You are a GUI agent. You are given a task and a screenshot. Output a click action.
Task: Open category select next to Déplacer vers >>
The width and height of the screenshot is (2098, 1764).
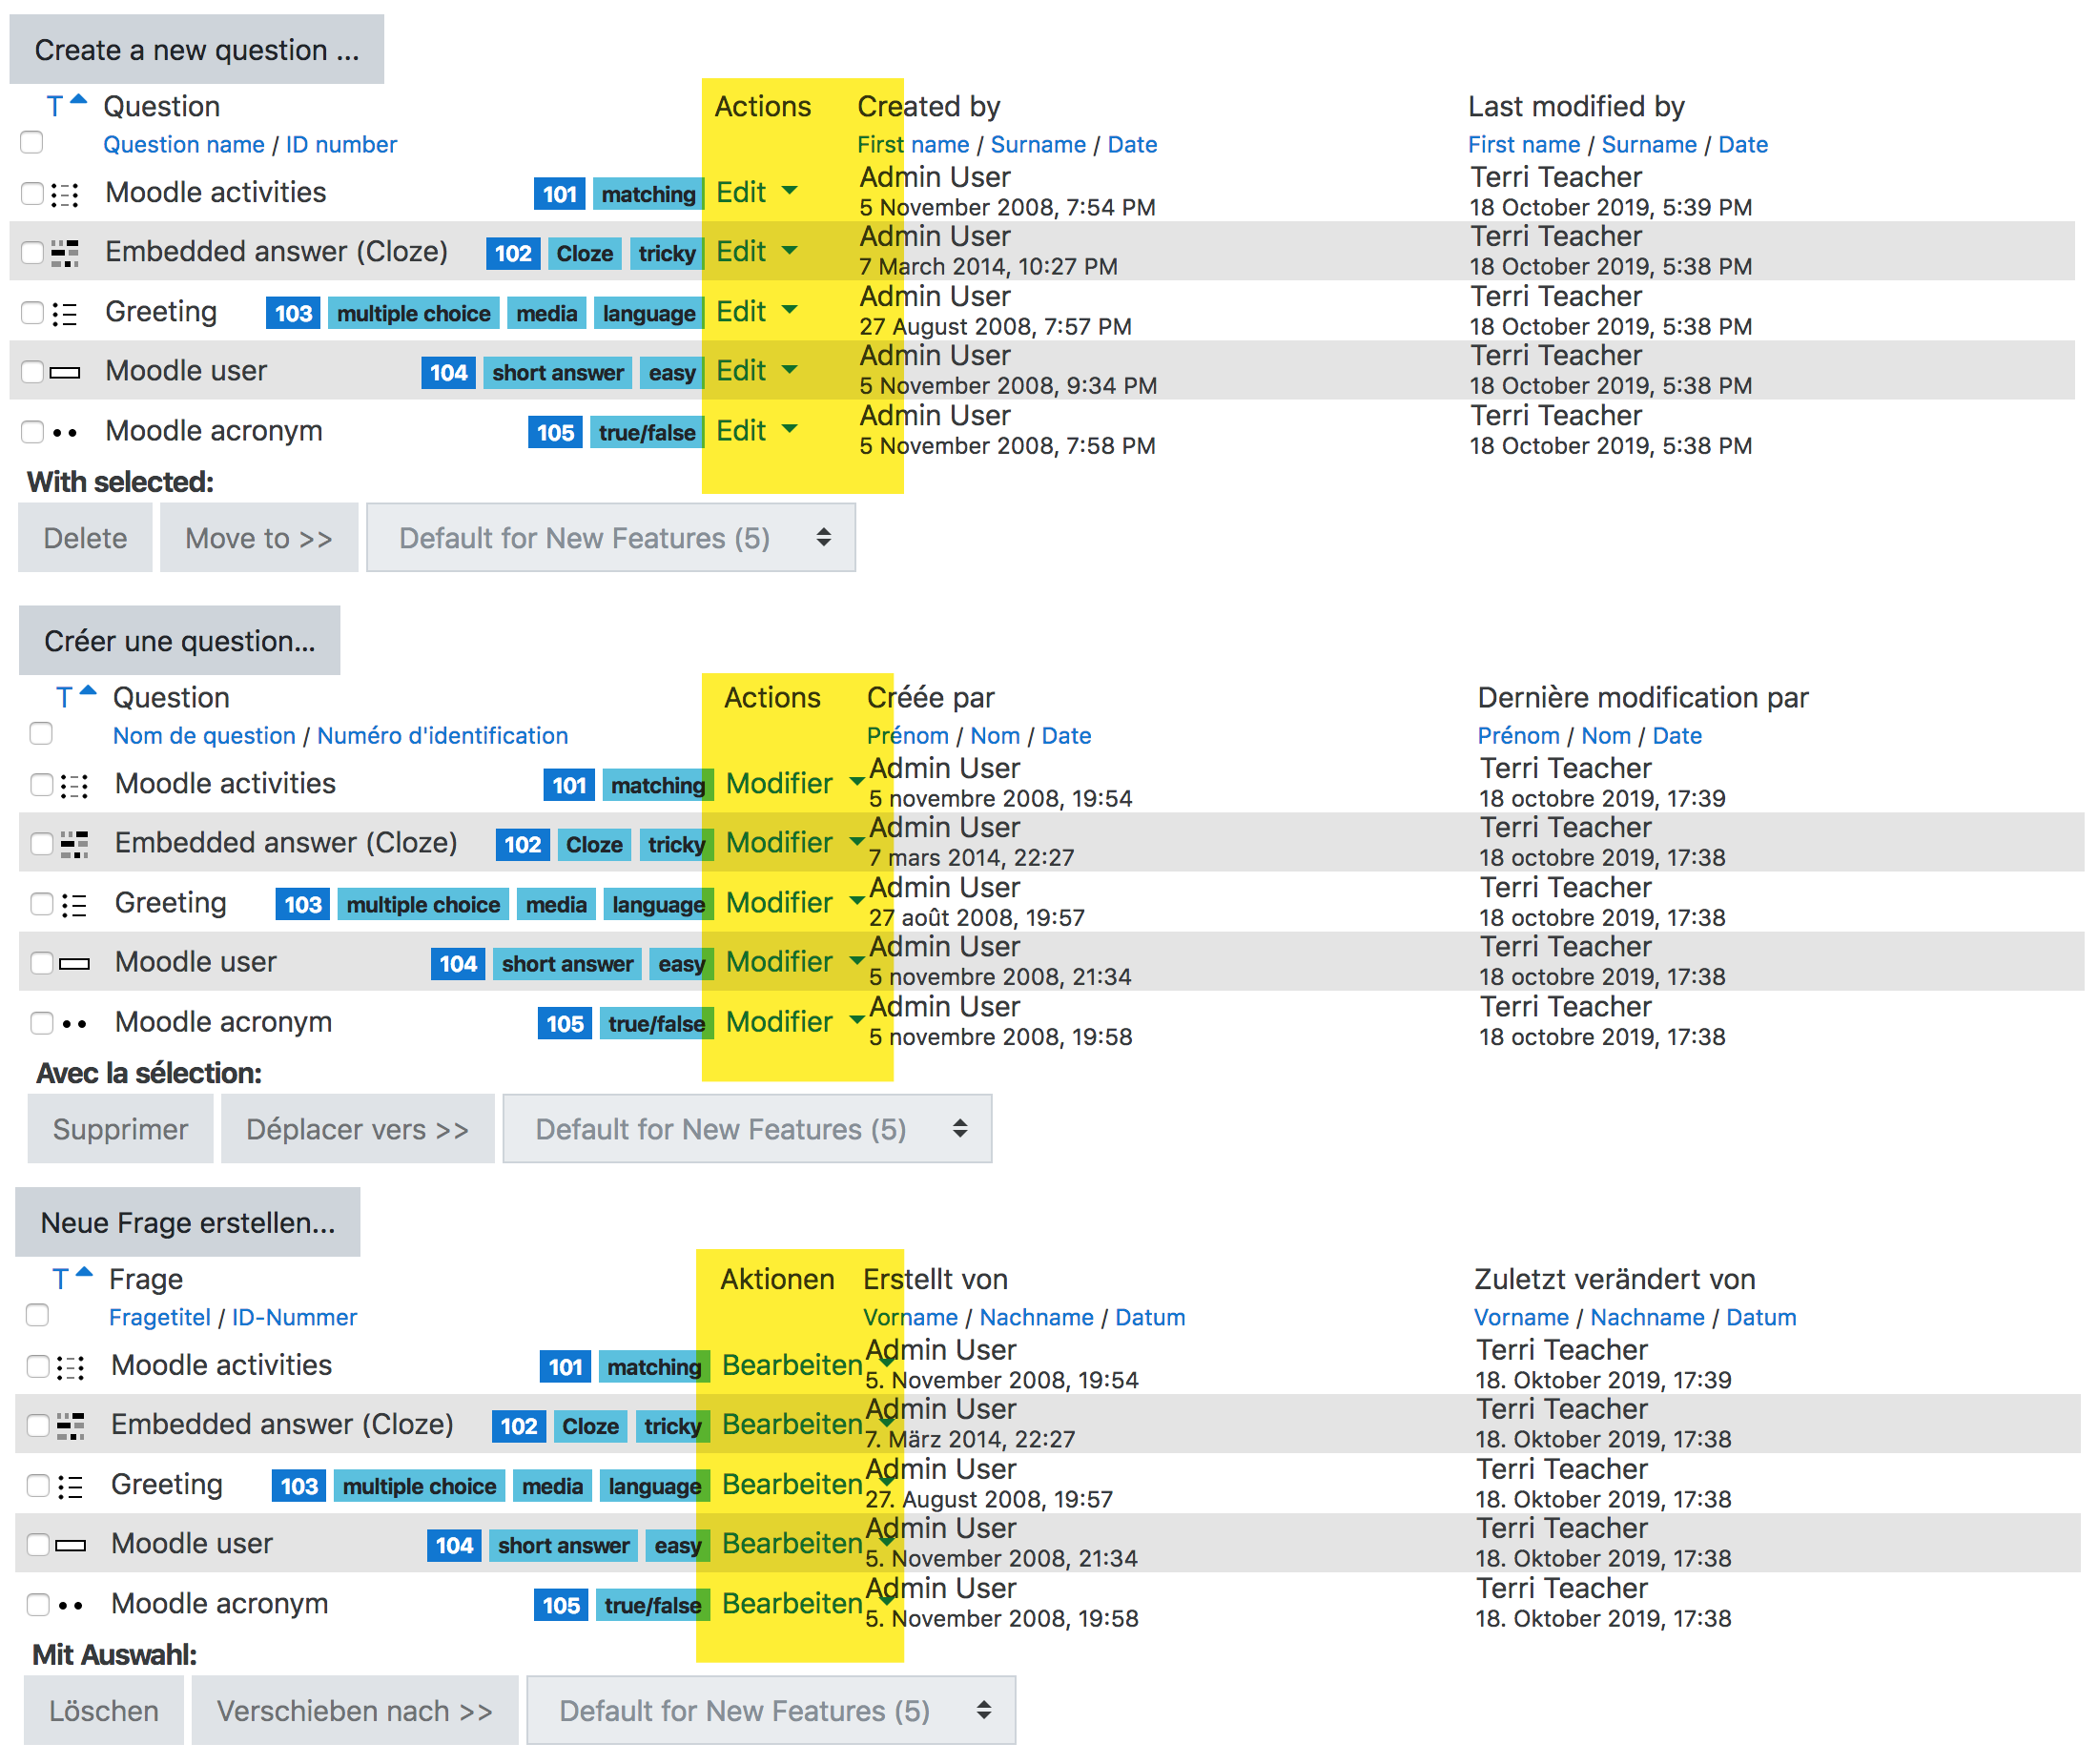(x=747, y=1129)
